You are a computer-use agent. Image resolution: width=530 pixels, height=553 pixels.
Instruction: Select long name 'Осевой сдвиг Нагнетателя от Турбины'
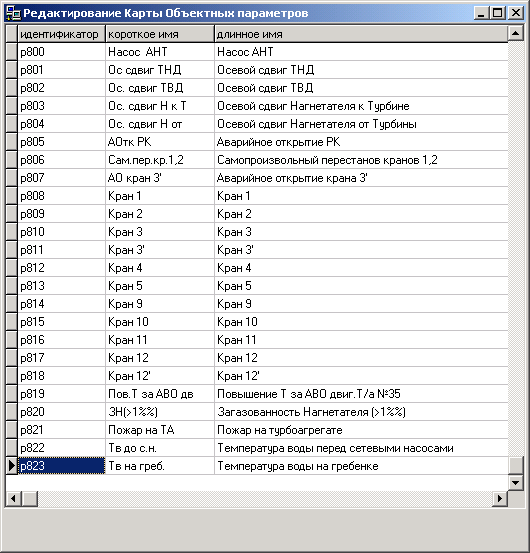tap(361, 124)
